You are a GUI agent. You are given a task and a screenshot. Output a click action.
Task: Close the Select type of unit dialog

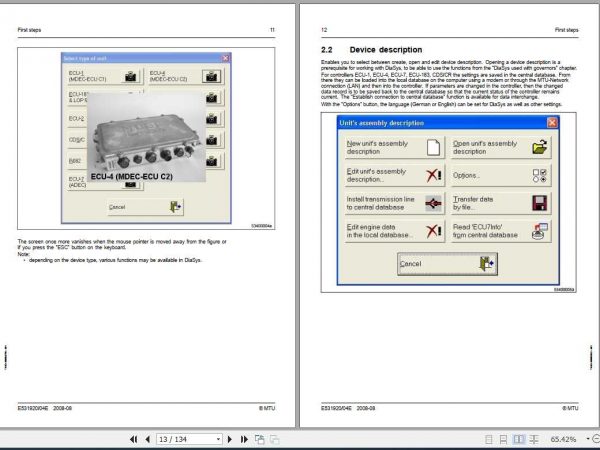[x=225, y=58]
